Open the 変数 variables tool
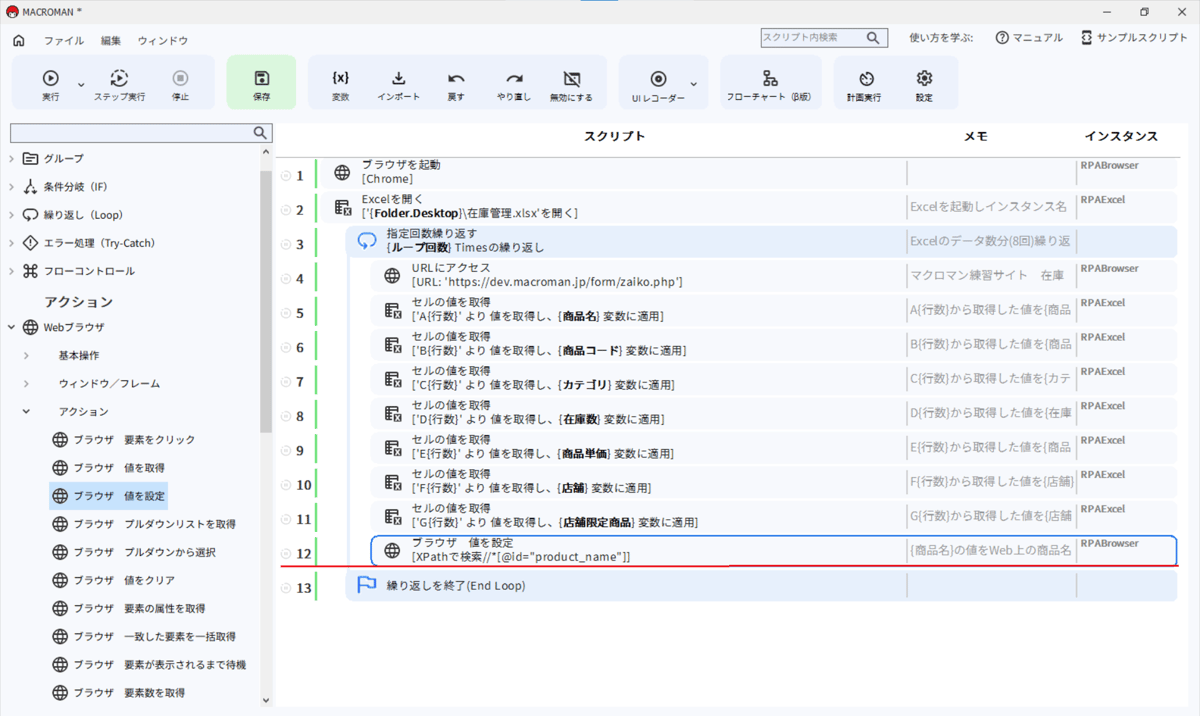Image resolution: width=1200 pixels, height=716 pixels. [x=340, y=79]
